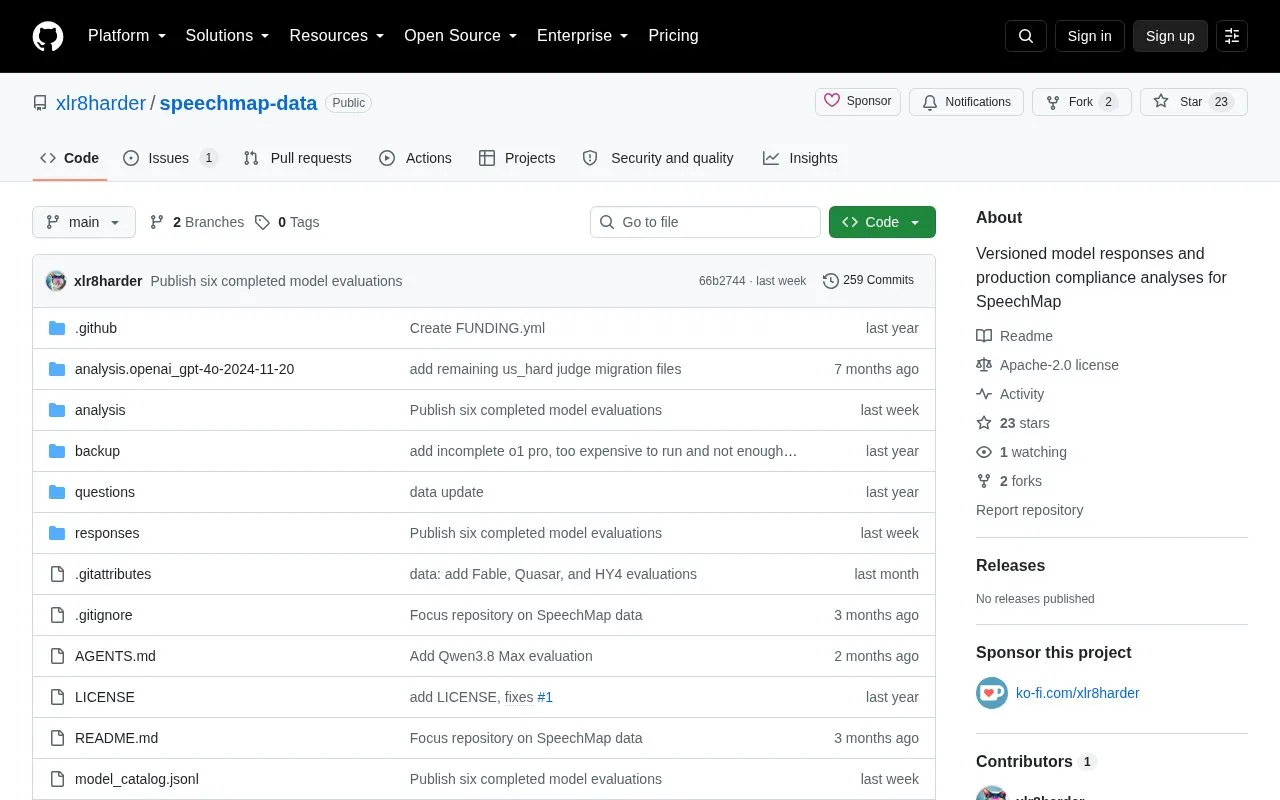This screenshot has height=800, width=1280.
Task: Click the Readme book icon
Action: (984, 336)
